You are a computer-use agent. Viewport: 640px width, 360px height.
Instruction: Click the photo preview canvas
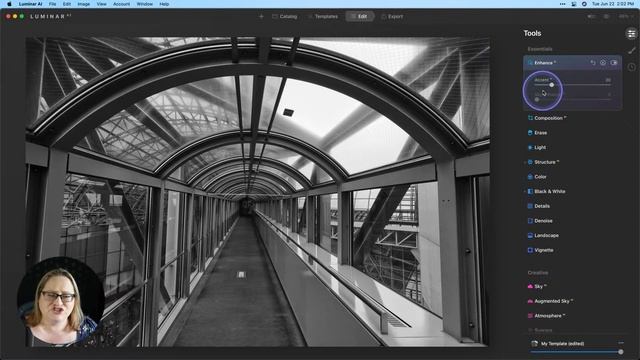tap(258, 192)
